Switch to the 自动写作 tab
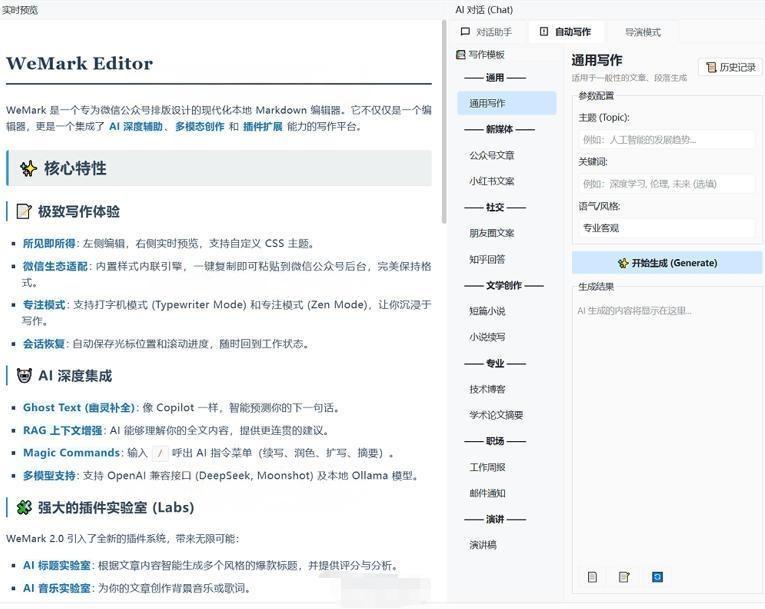The width and height of the screenshot is (765, 609). (566, 32)
